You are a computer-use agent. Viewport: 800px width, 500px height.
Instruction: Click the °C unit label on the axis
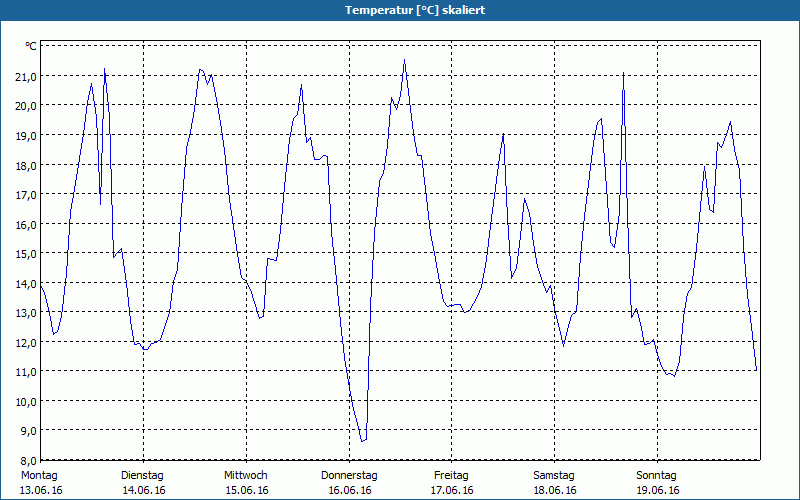31,46
